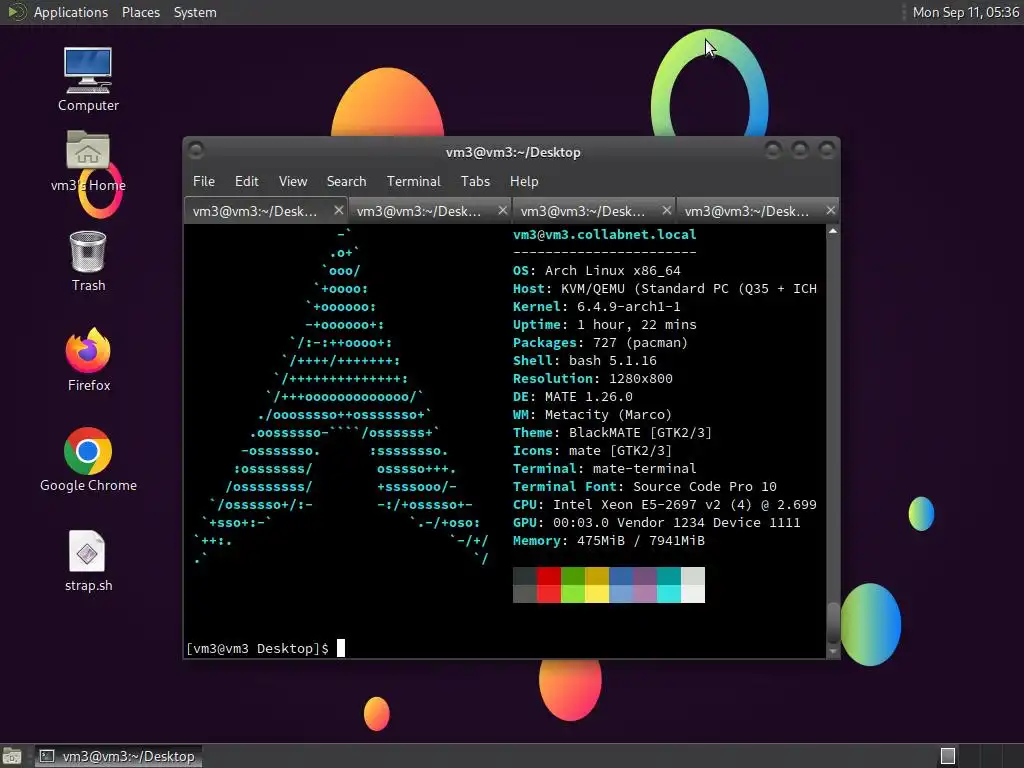
Task: Click the clock showing Mon Sep 11
Action: pyautogui.click(x=965, y=12)
